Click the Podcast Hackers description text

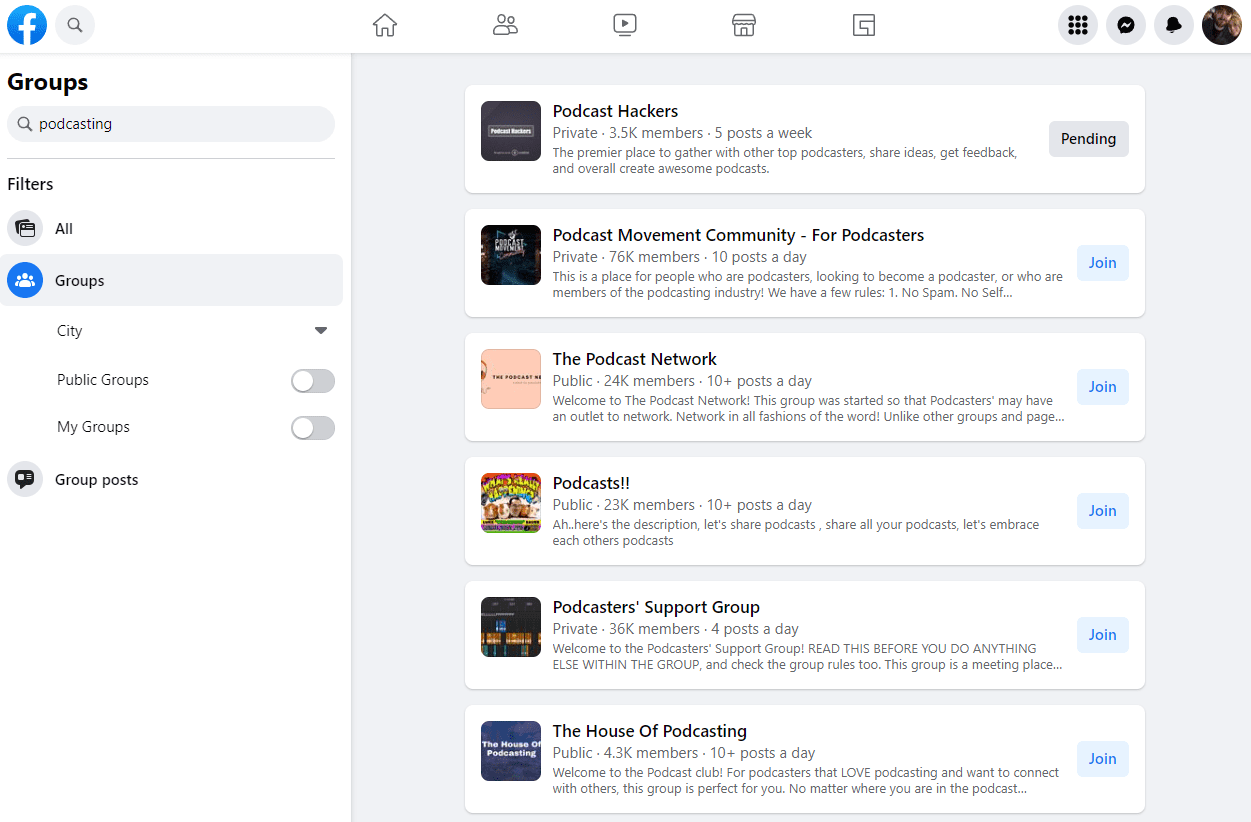pyautogui.click(x=785, y=161)
